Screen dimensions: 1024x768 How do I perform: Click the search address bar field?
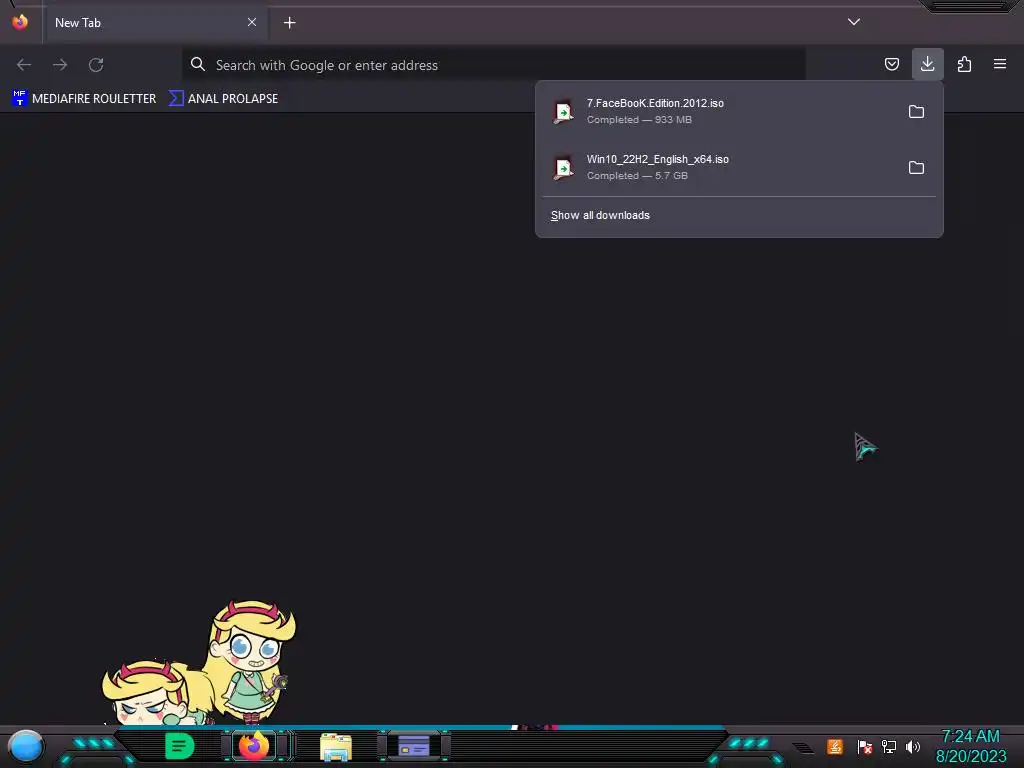[494, 65]
